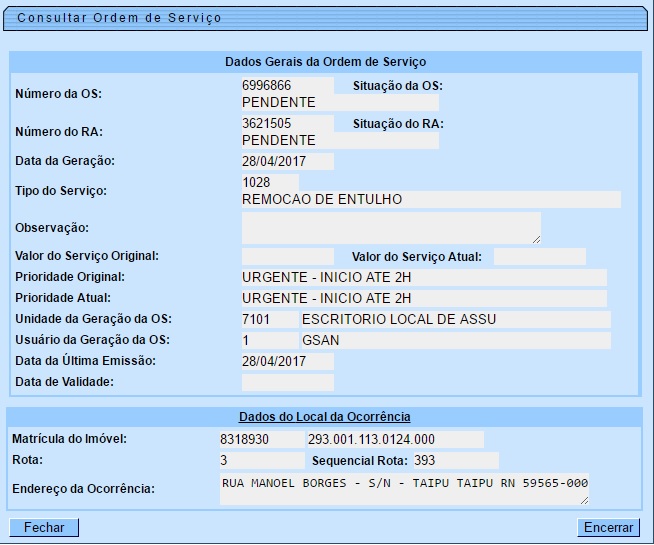
Task: Focus the empty Data de Validade field
Action: 287,382
